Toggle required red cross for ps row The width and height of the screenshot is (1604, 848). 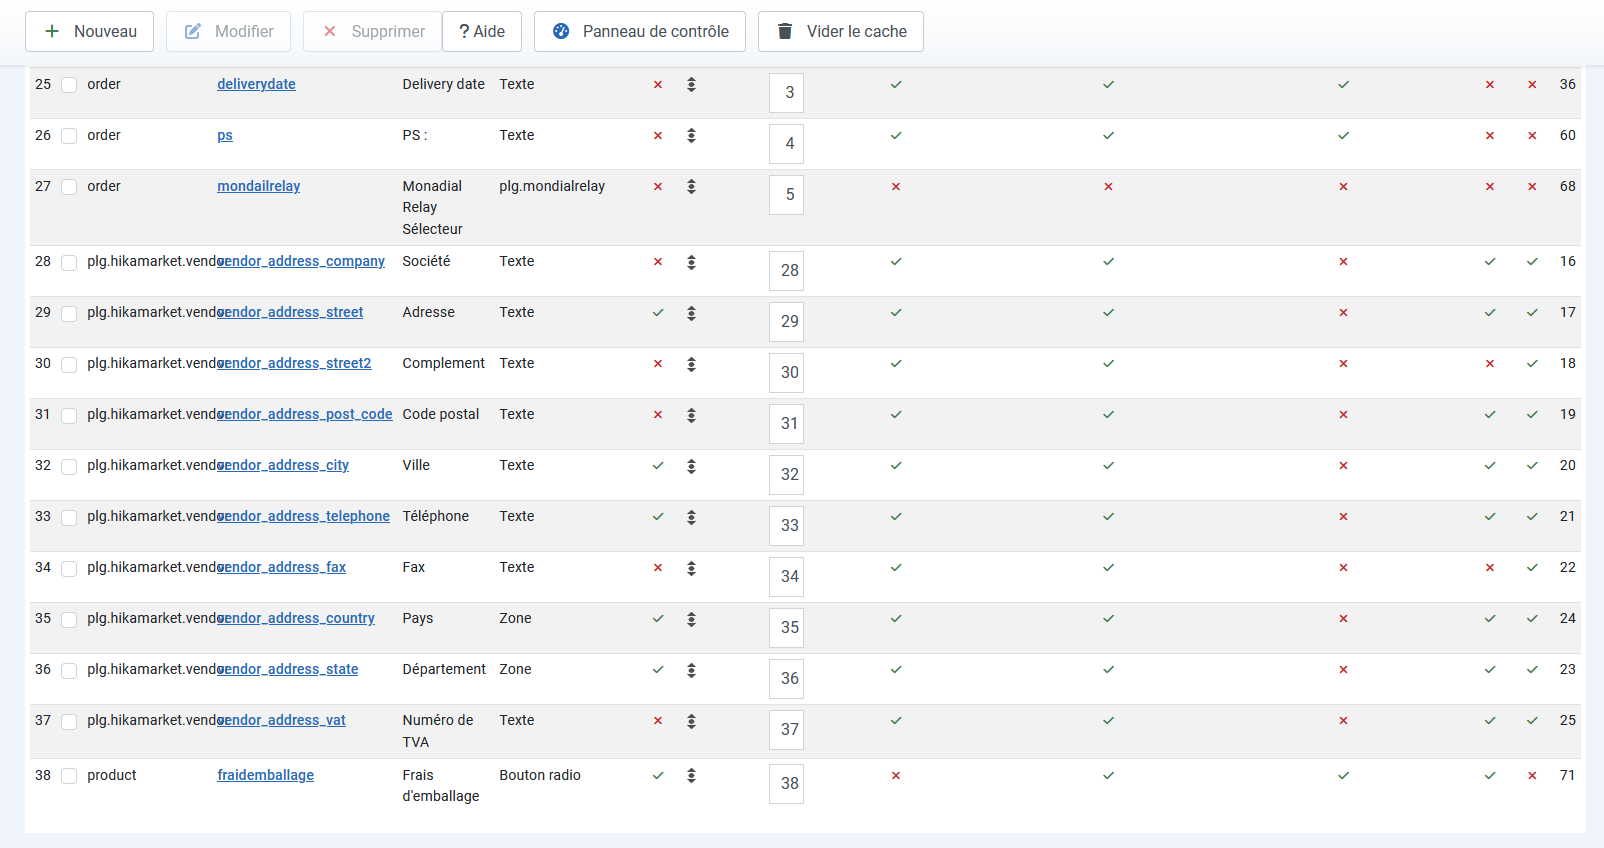[658, 136]
